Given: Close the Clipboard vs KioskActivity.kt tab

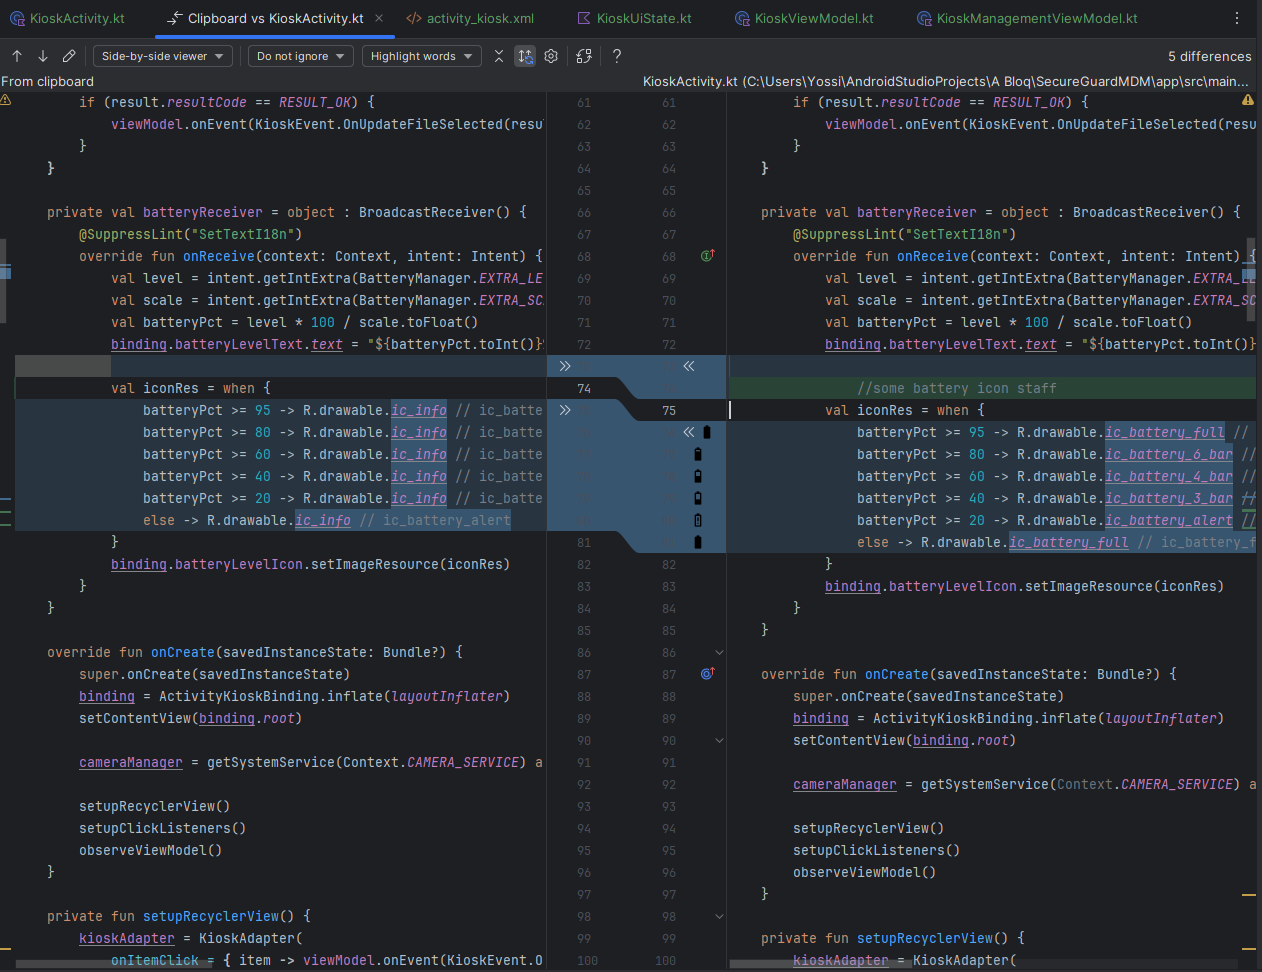Looking at the screenshot, I should pyautogui.click(x=379, y=18).
